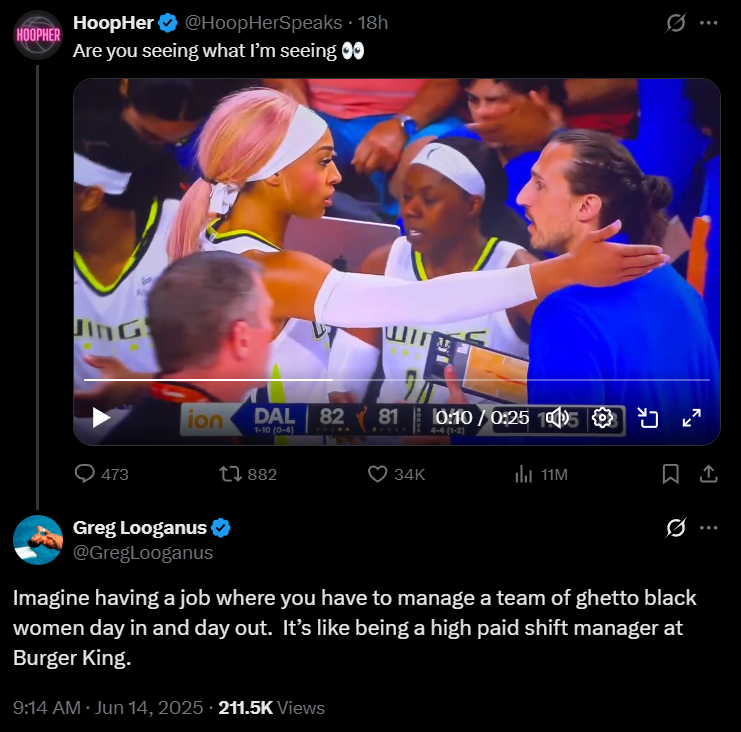The height and width of the screenshot is (732, 741).
Task: Mute the video volume icon
Action: [x=557, y=418]
